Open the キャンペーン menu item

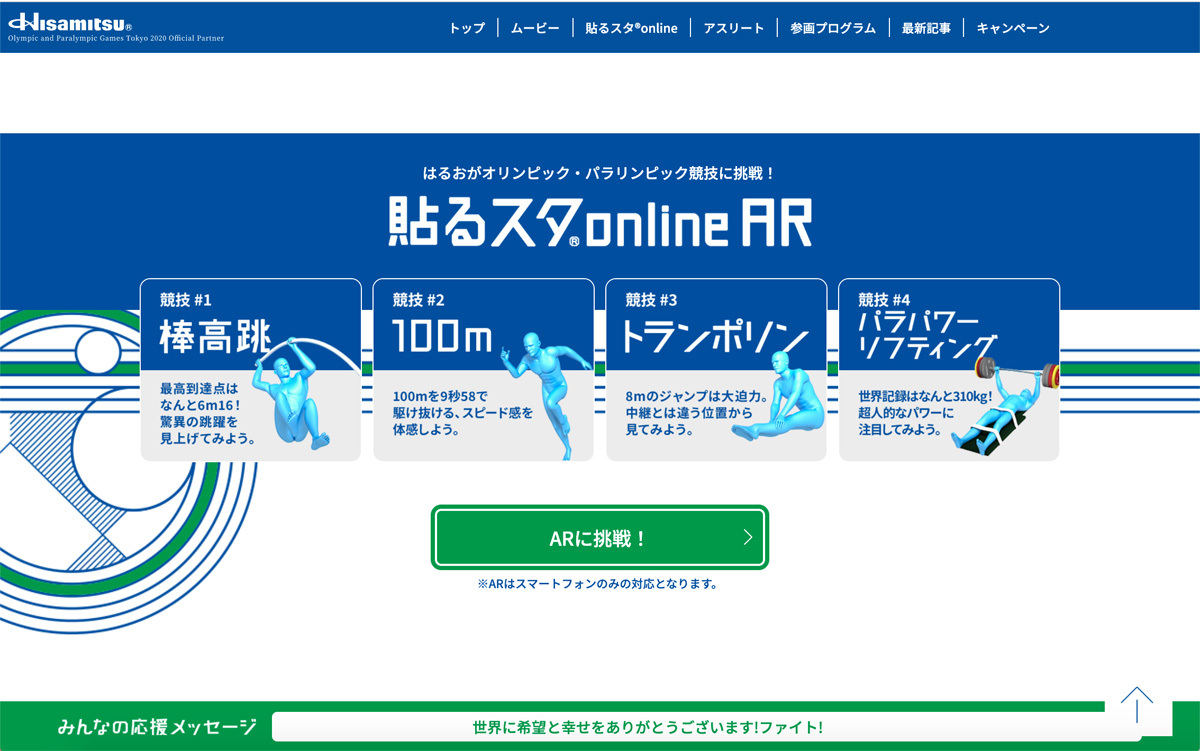1013,28
